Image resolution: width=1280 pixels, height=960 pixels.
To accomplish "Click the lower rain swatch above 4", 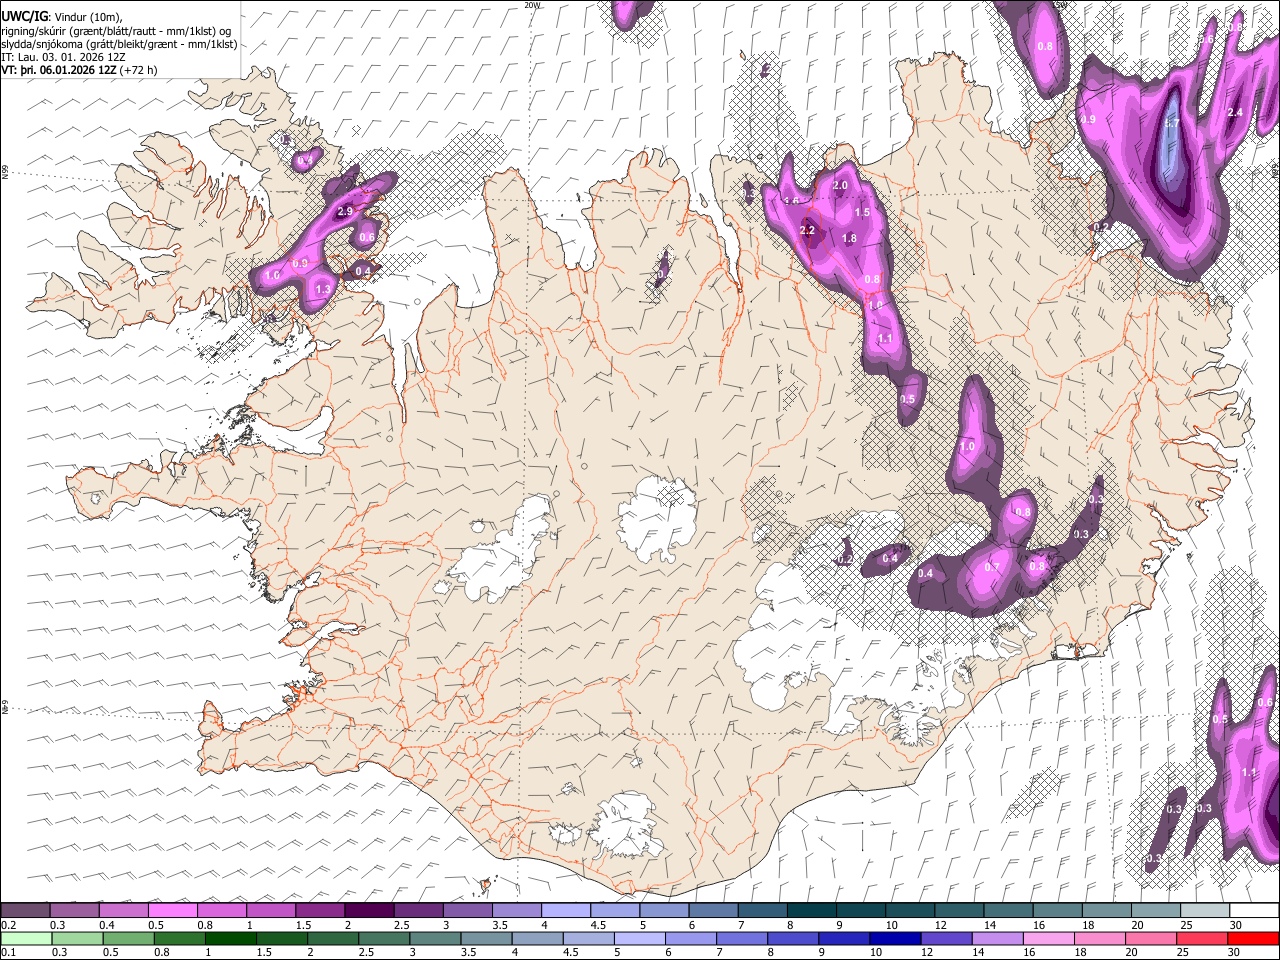I will click(537, 938).
